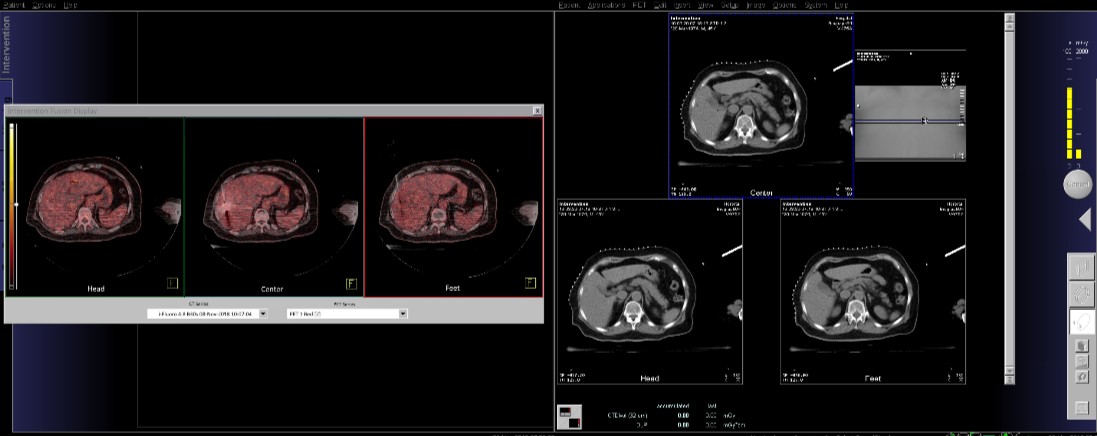This screenshot has width=1097, height=436.
Task: Open the Help menu in left window
Action: coord(71,5)
